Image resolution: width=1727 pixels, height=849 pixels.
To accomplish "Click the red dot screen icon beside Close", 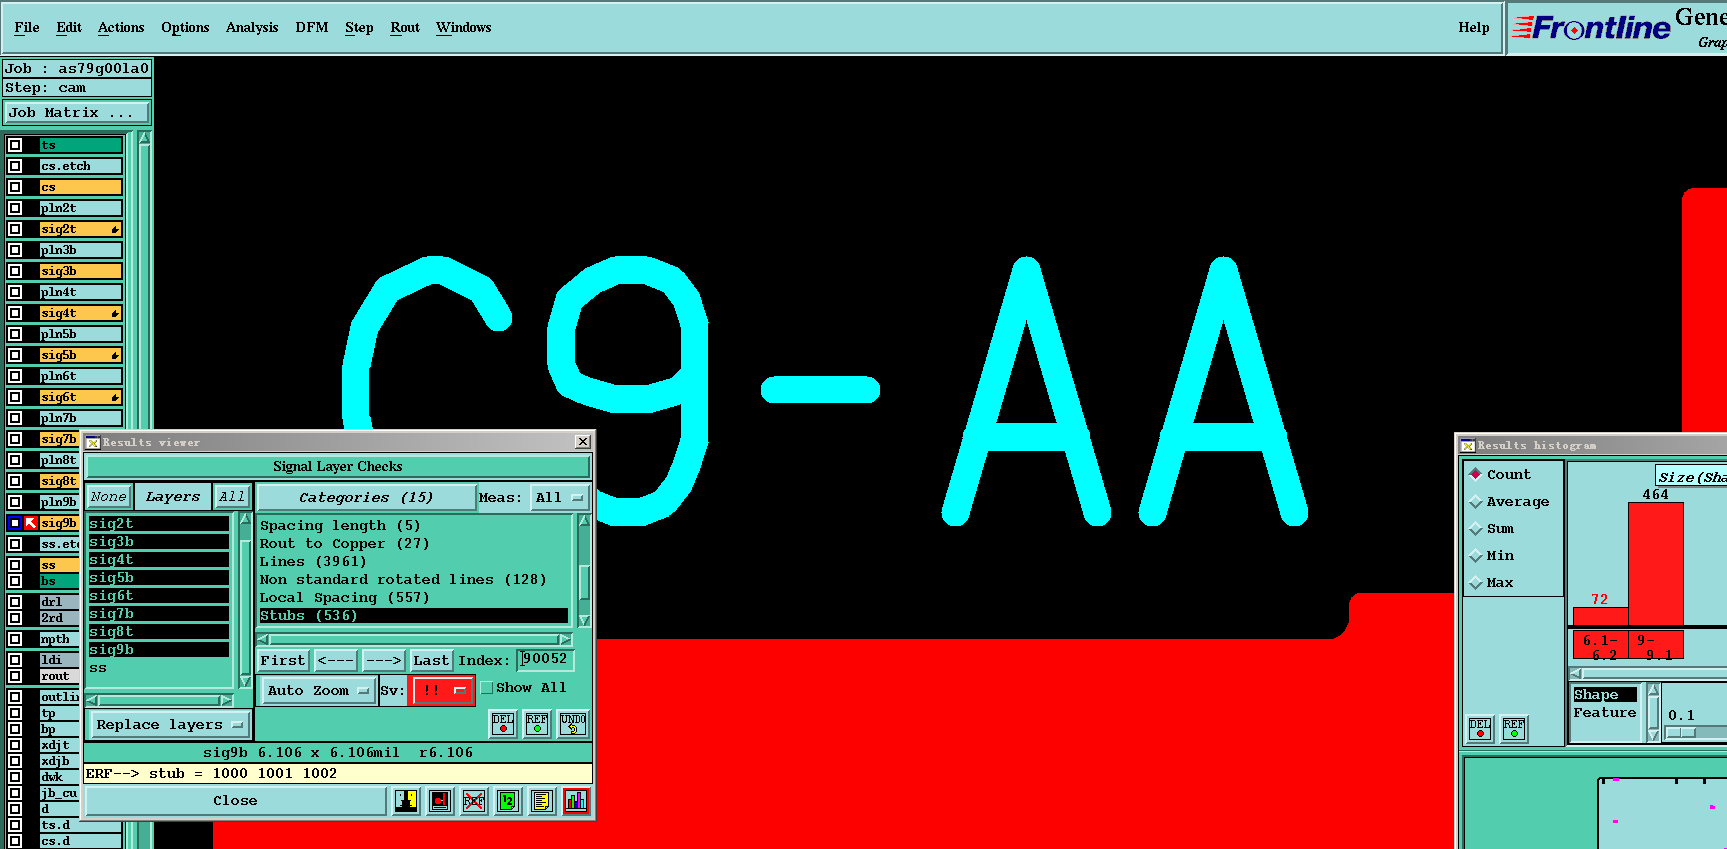I will click(440, 801).
